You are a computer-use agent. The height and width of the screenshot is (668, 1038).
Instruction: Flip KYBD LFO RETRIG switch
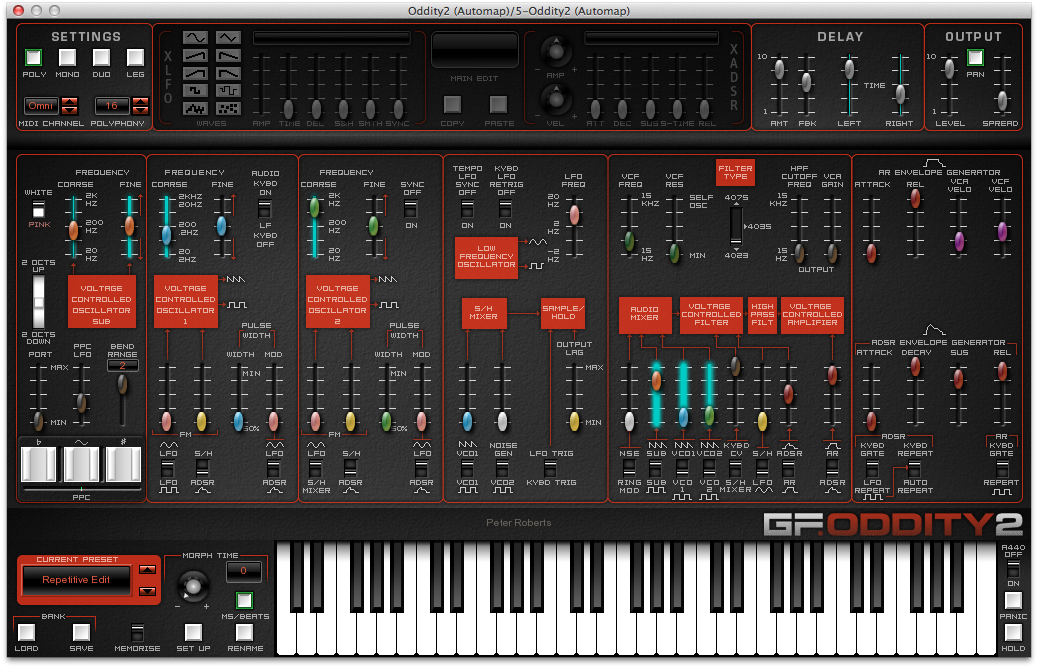pyautogui.click(x=505, y=209)
